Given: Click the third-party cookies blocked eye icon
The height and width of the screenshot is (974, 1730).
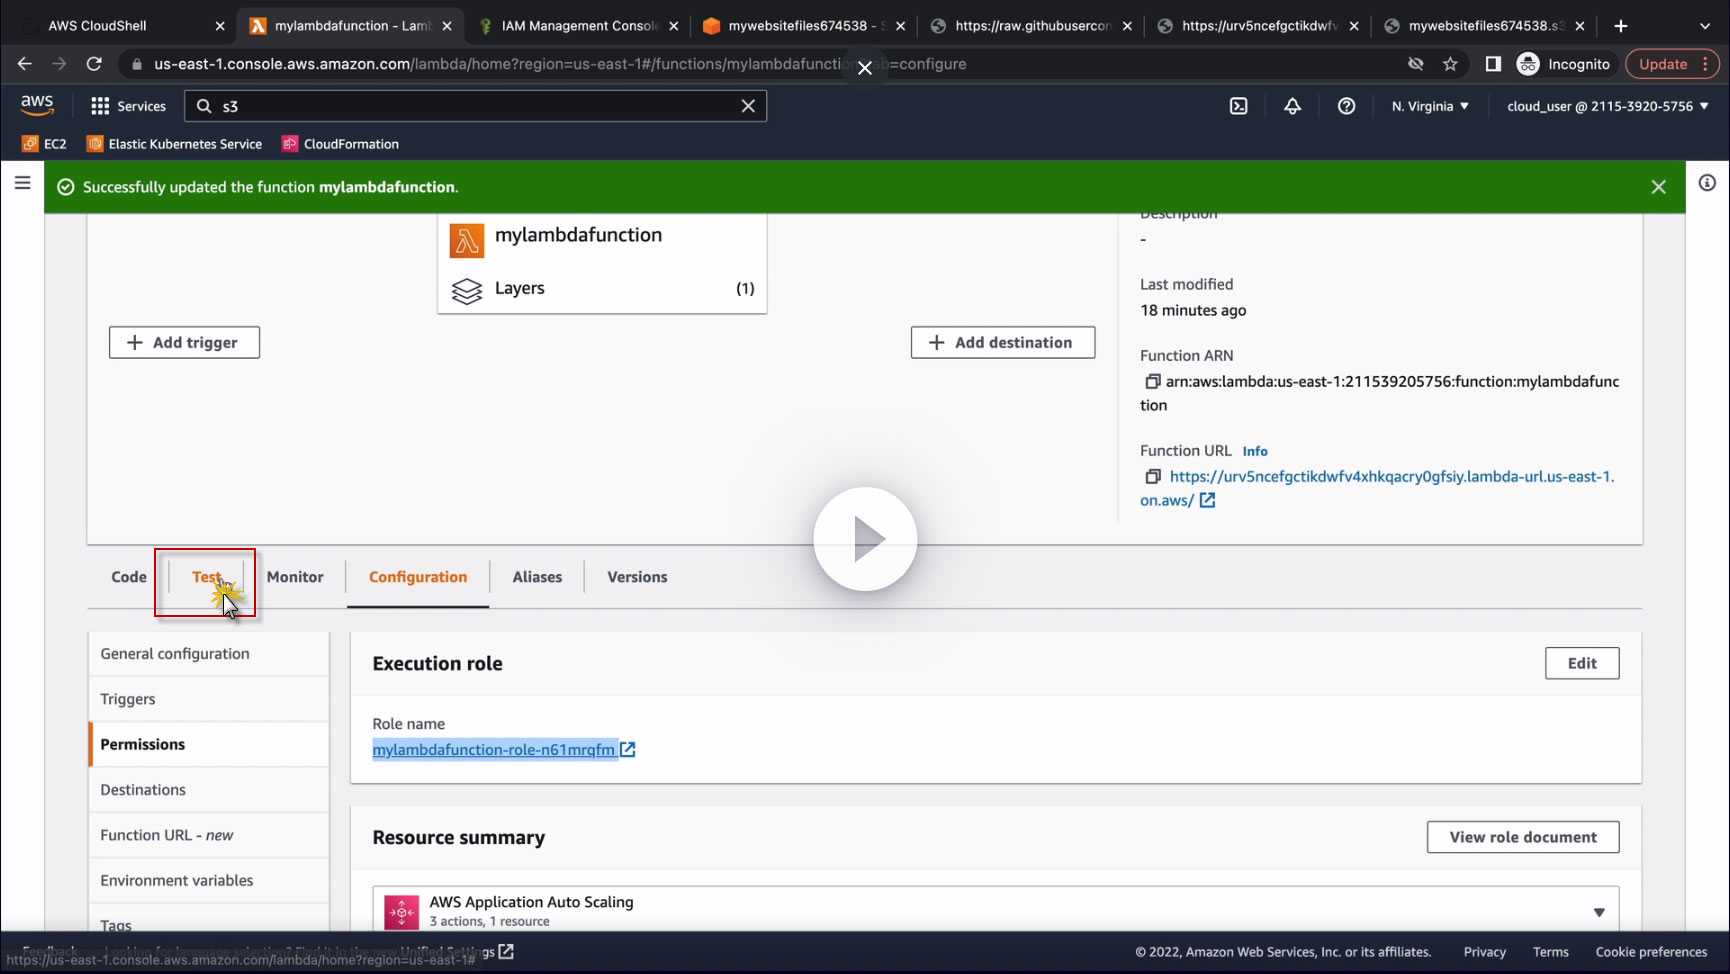Looking at the screenshot, I should tap(1415, 64).
